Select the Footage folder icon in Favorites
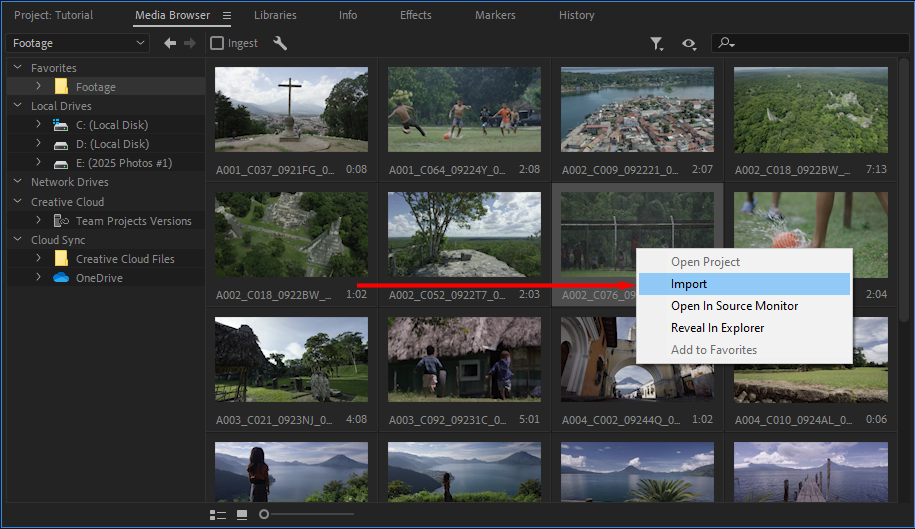The width and height of the screenshot is (915, 529). (x=61, y=87)
